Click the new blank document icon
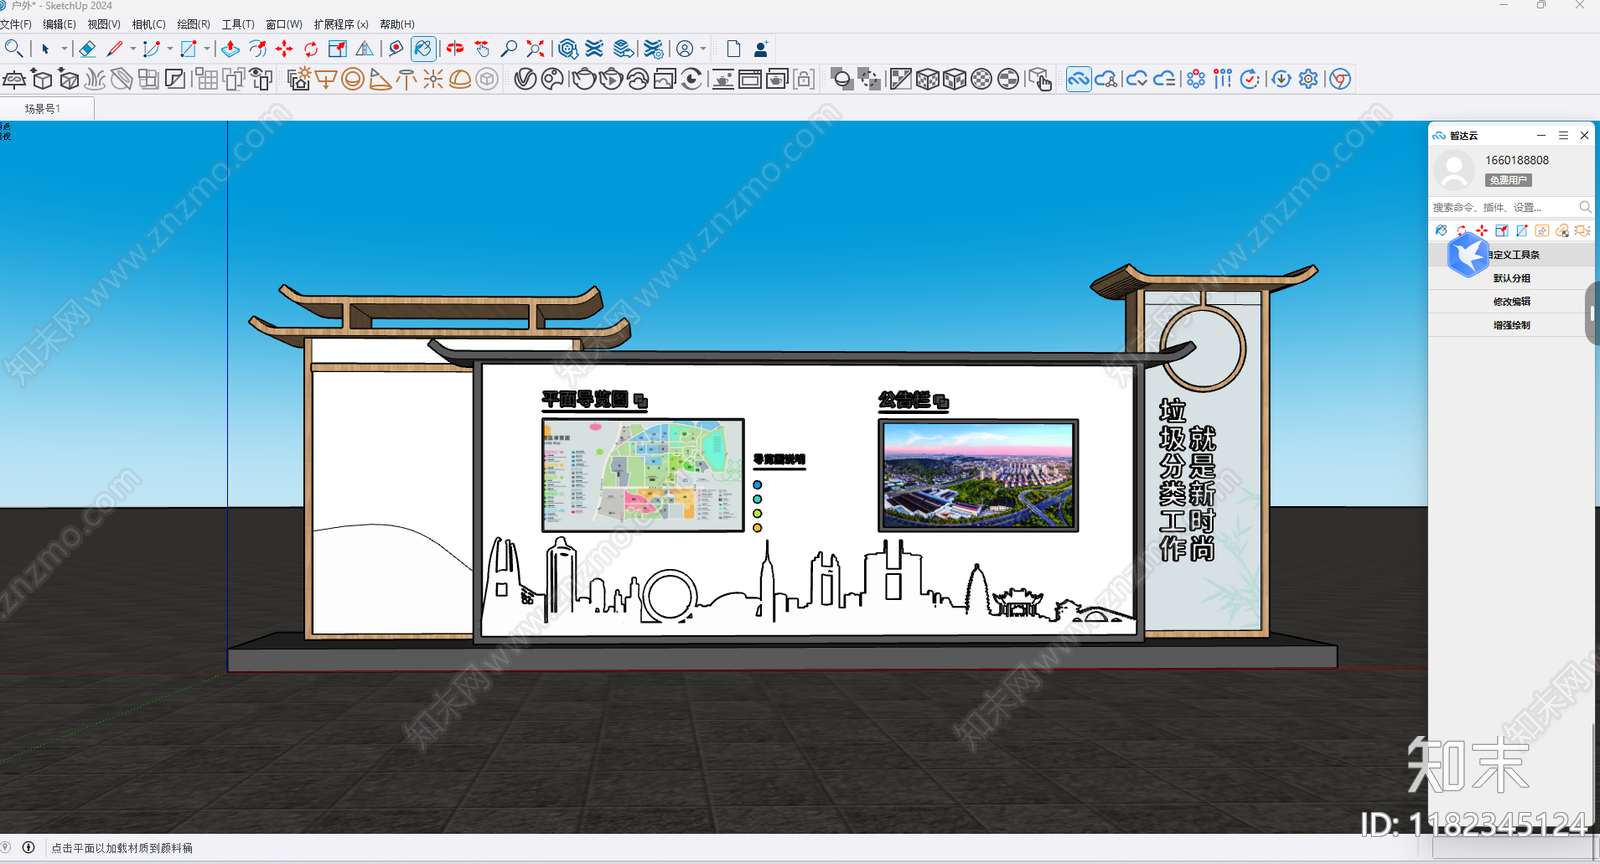This screenshot has width=1600, height=864. pos(733,48)
